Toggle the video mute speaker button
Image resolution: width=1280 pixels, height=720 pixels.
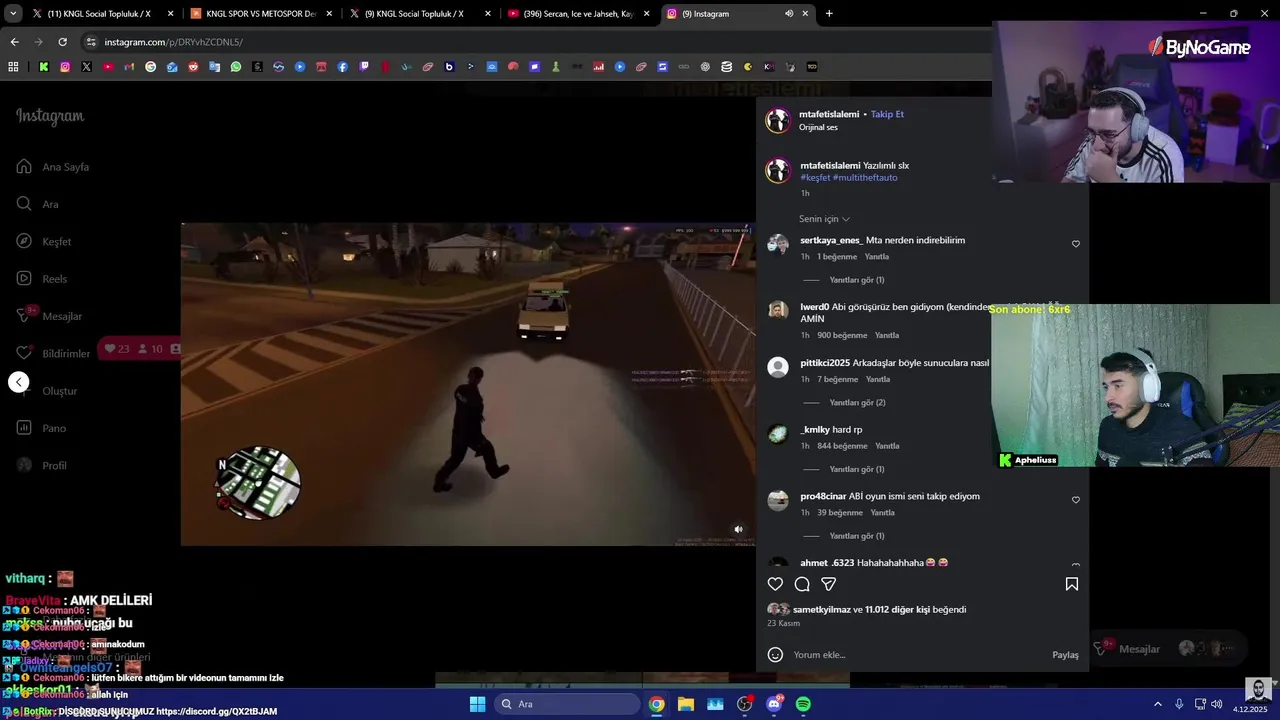pyautogui.click(x=739, y=530)
